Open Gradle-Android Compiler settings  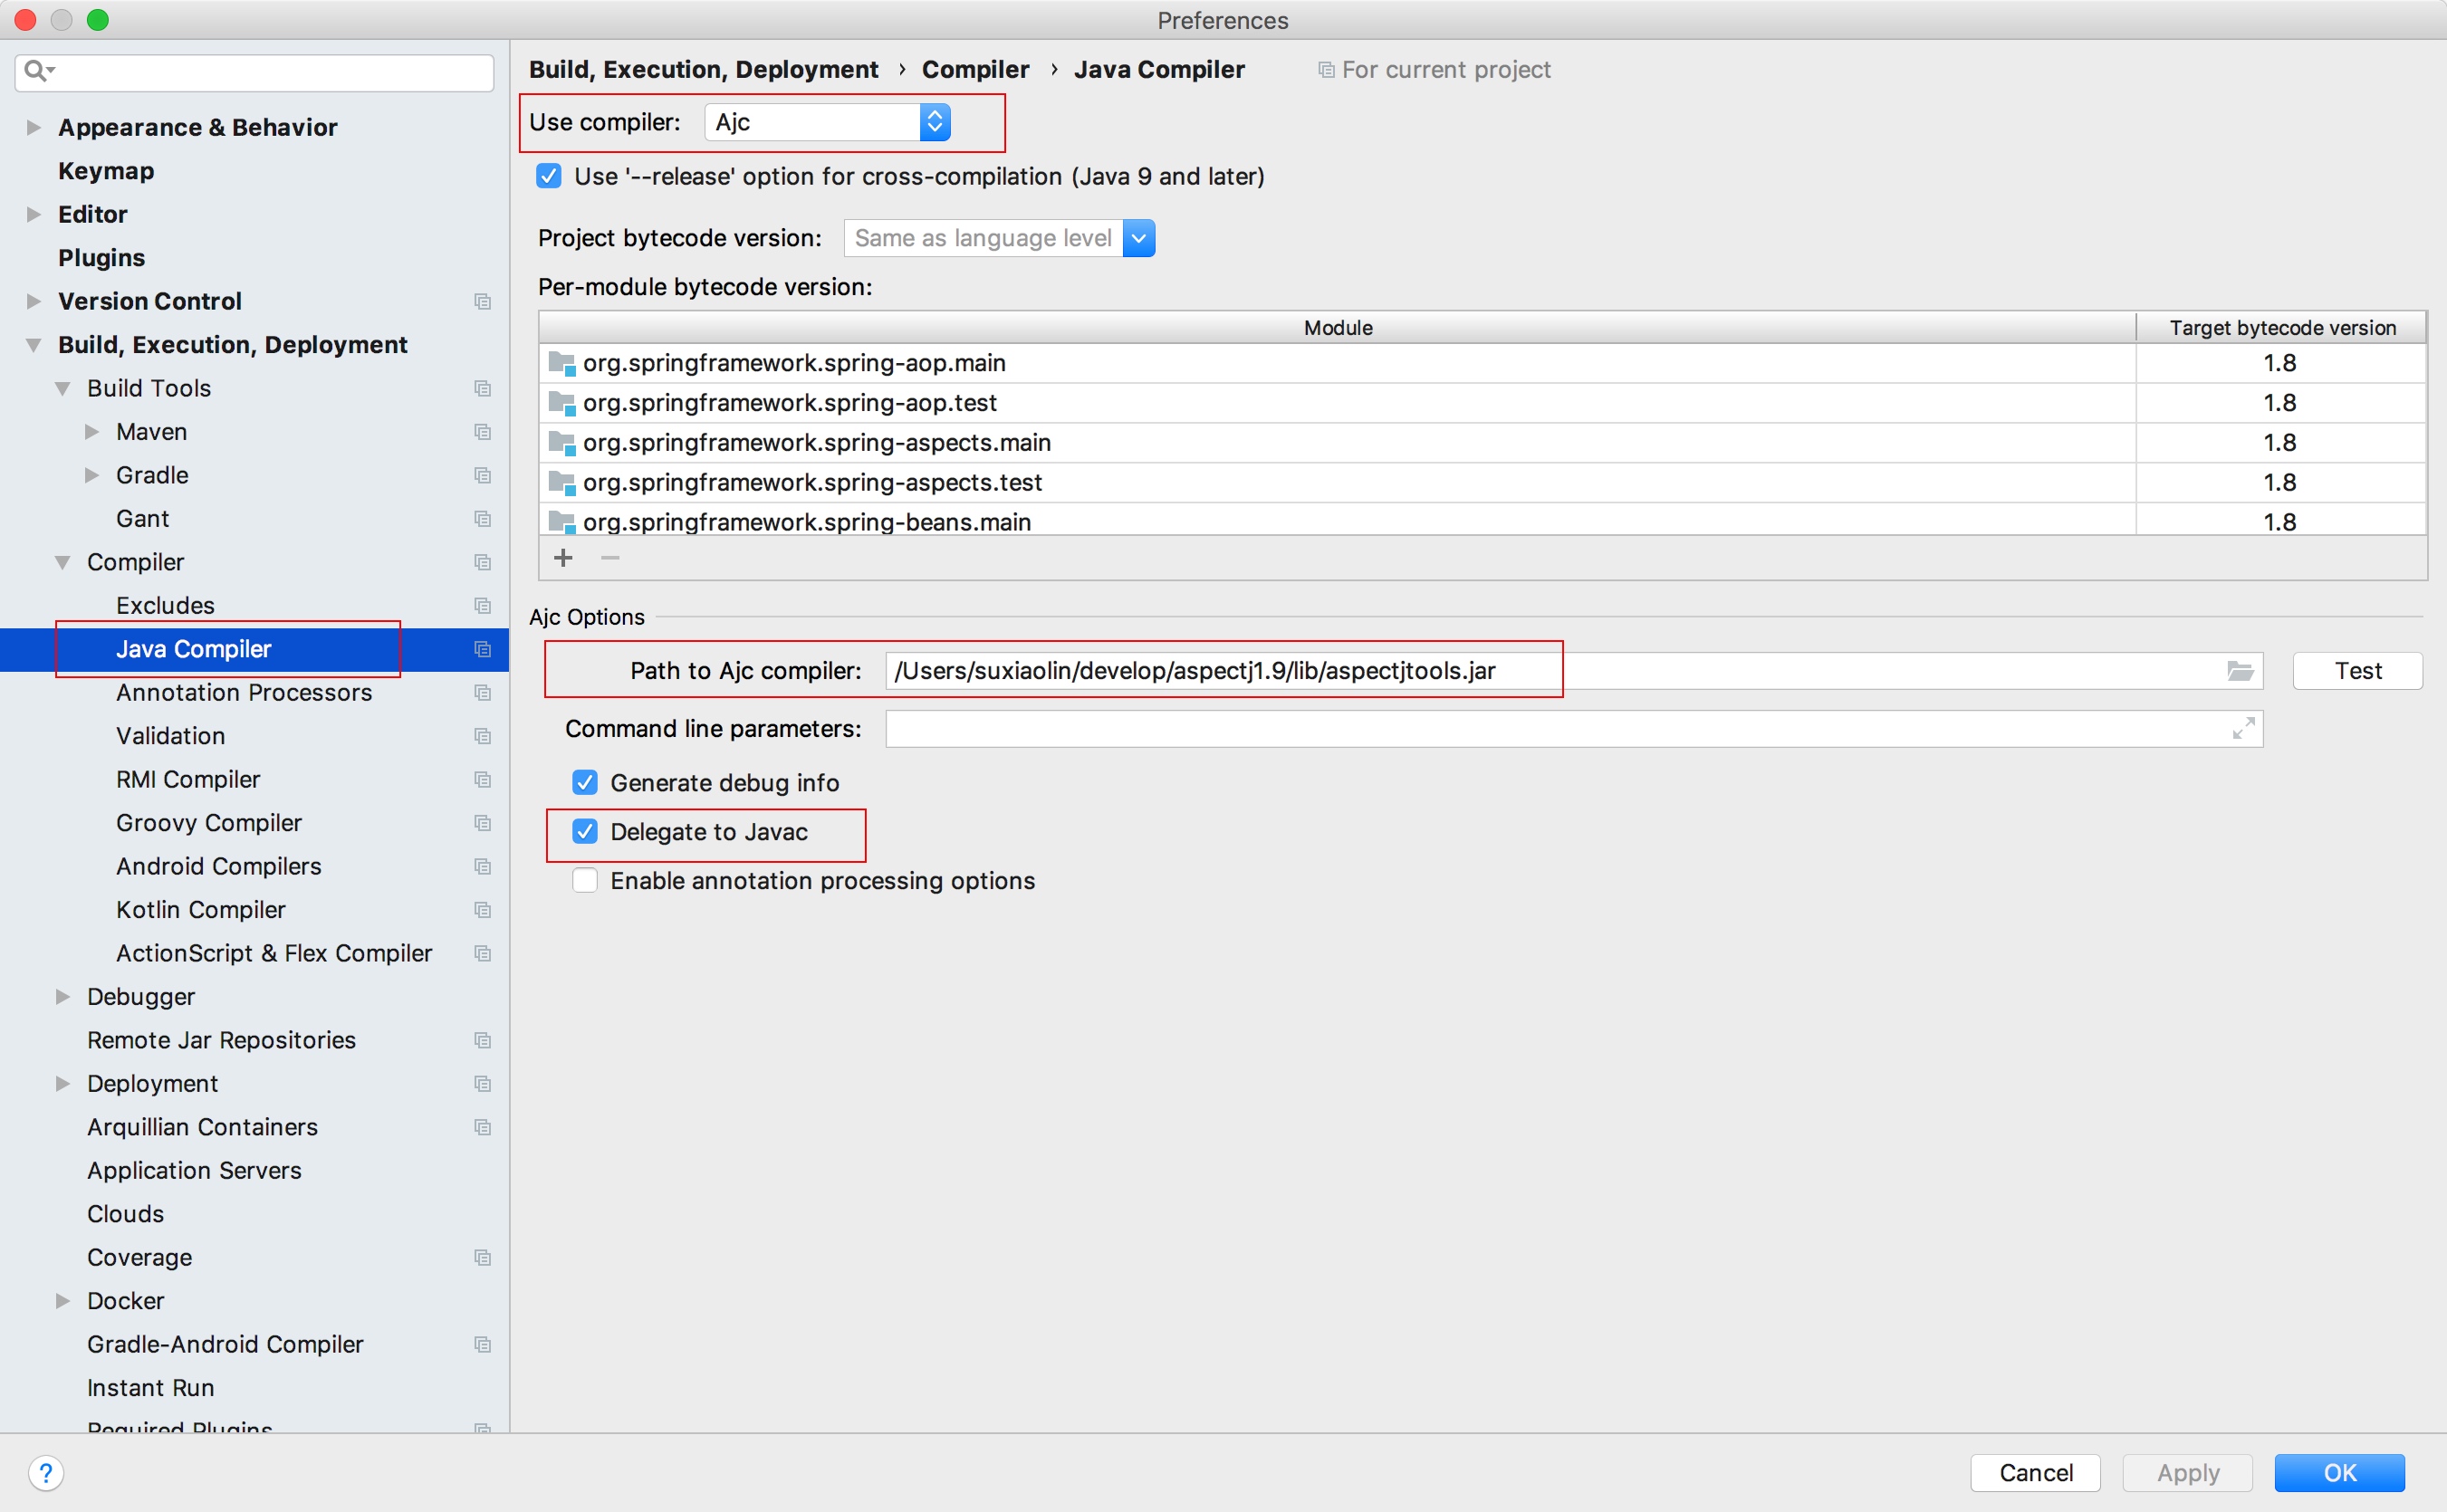[x=225, y=1344]
